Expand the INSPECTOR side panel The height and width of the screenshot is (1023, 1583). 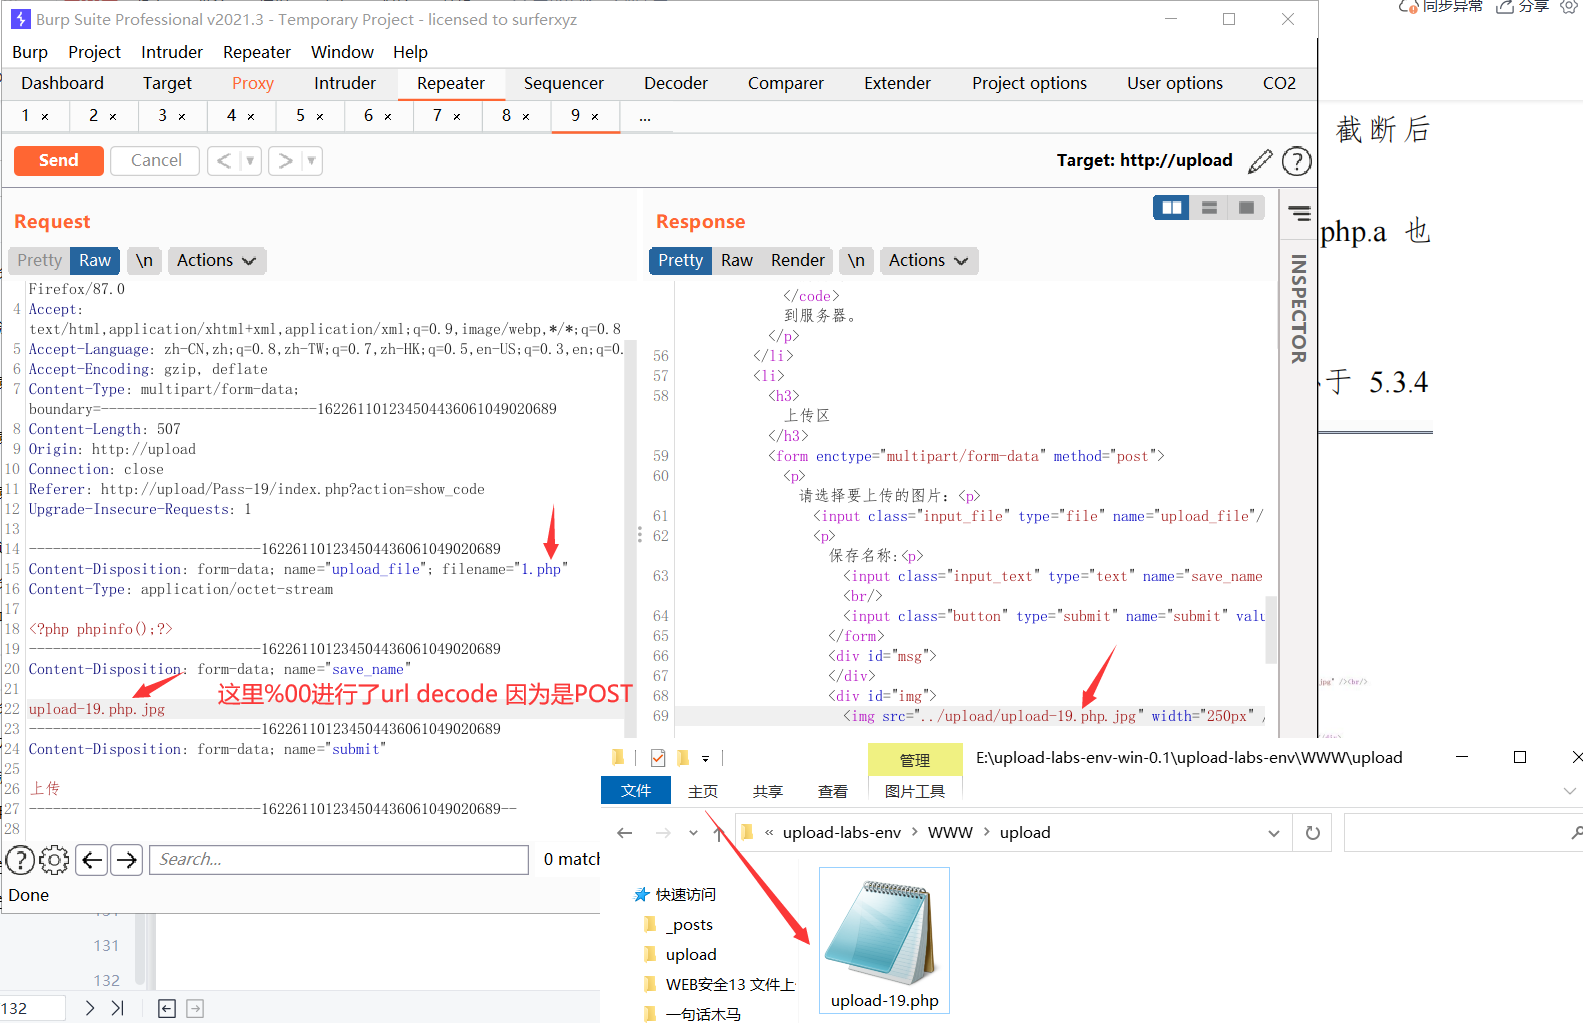point(1298,308)
